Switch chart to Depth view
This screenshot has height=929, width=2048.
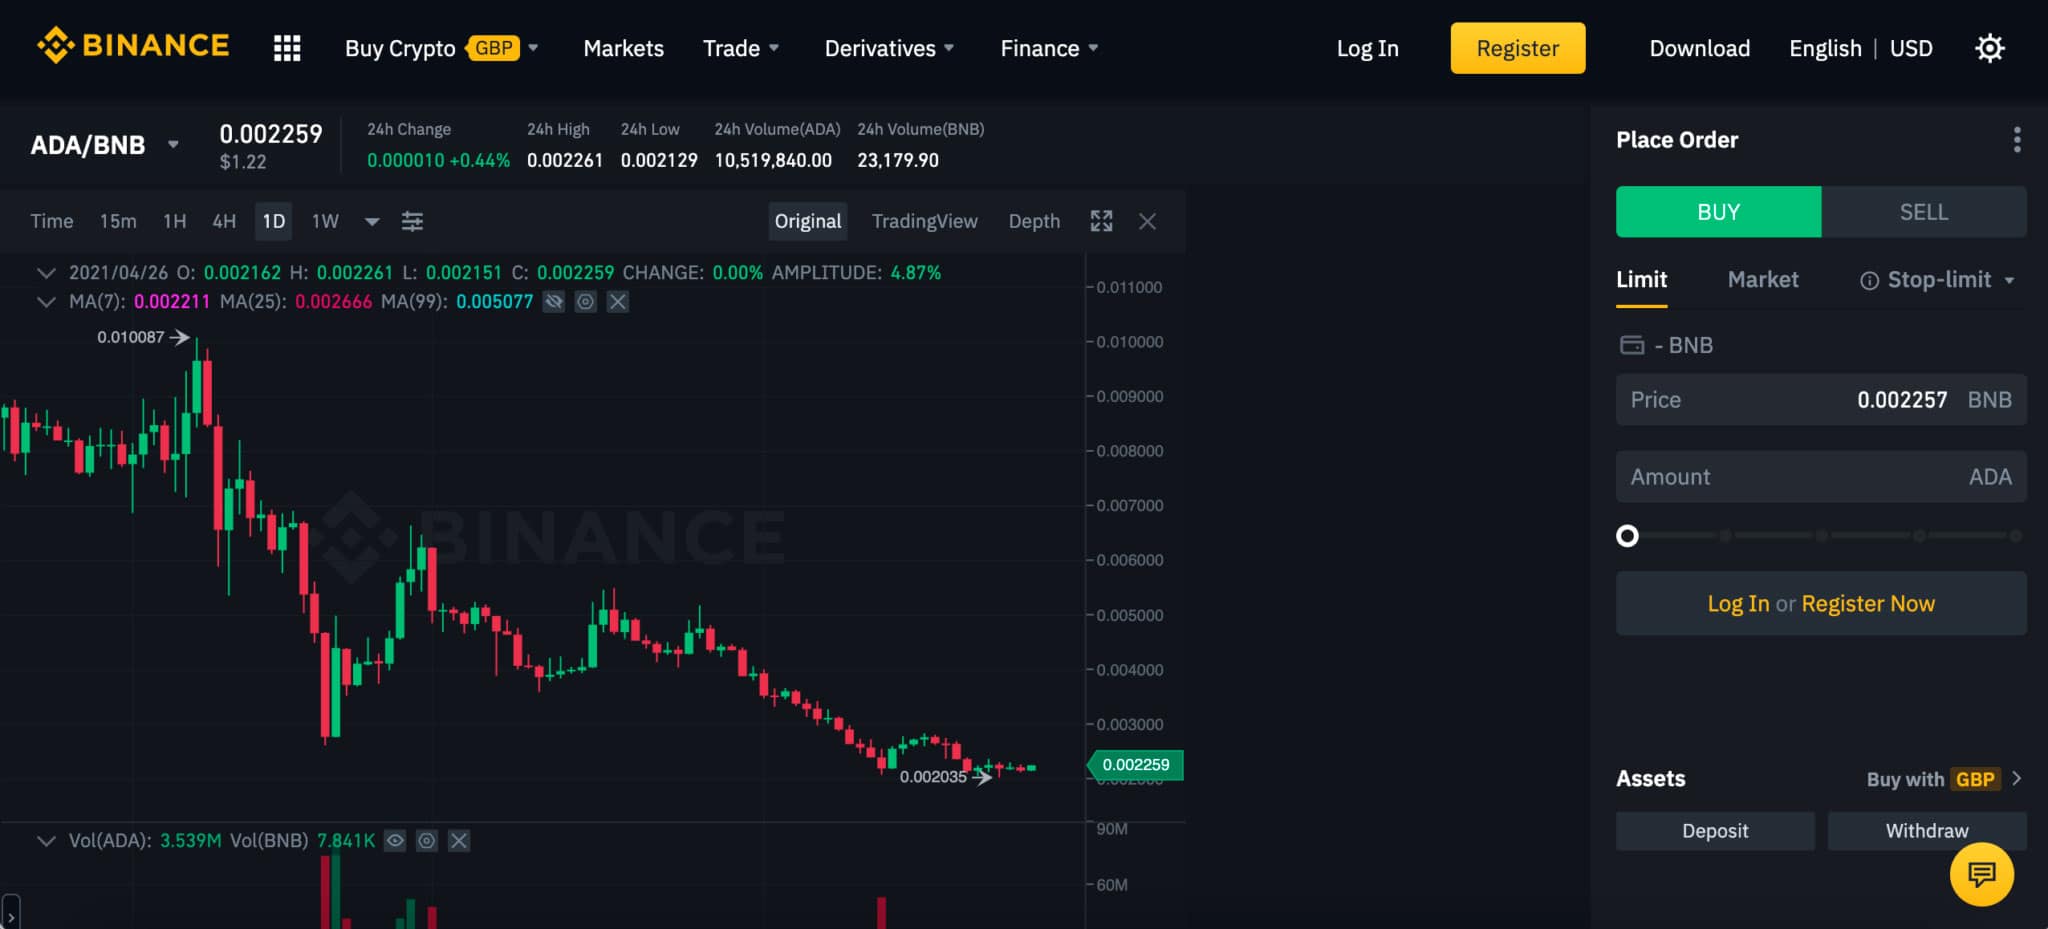point(1034,221)
